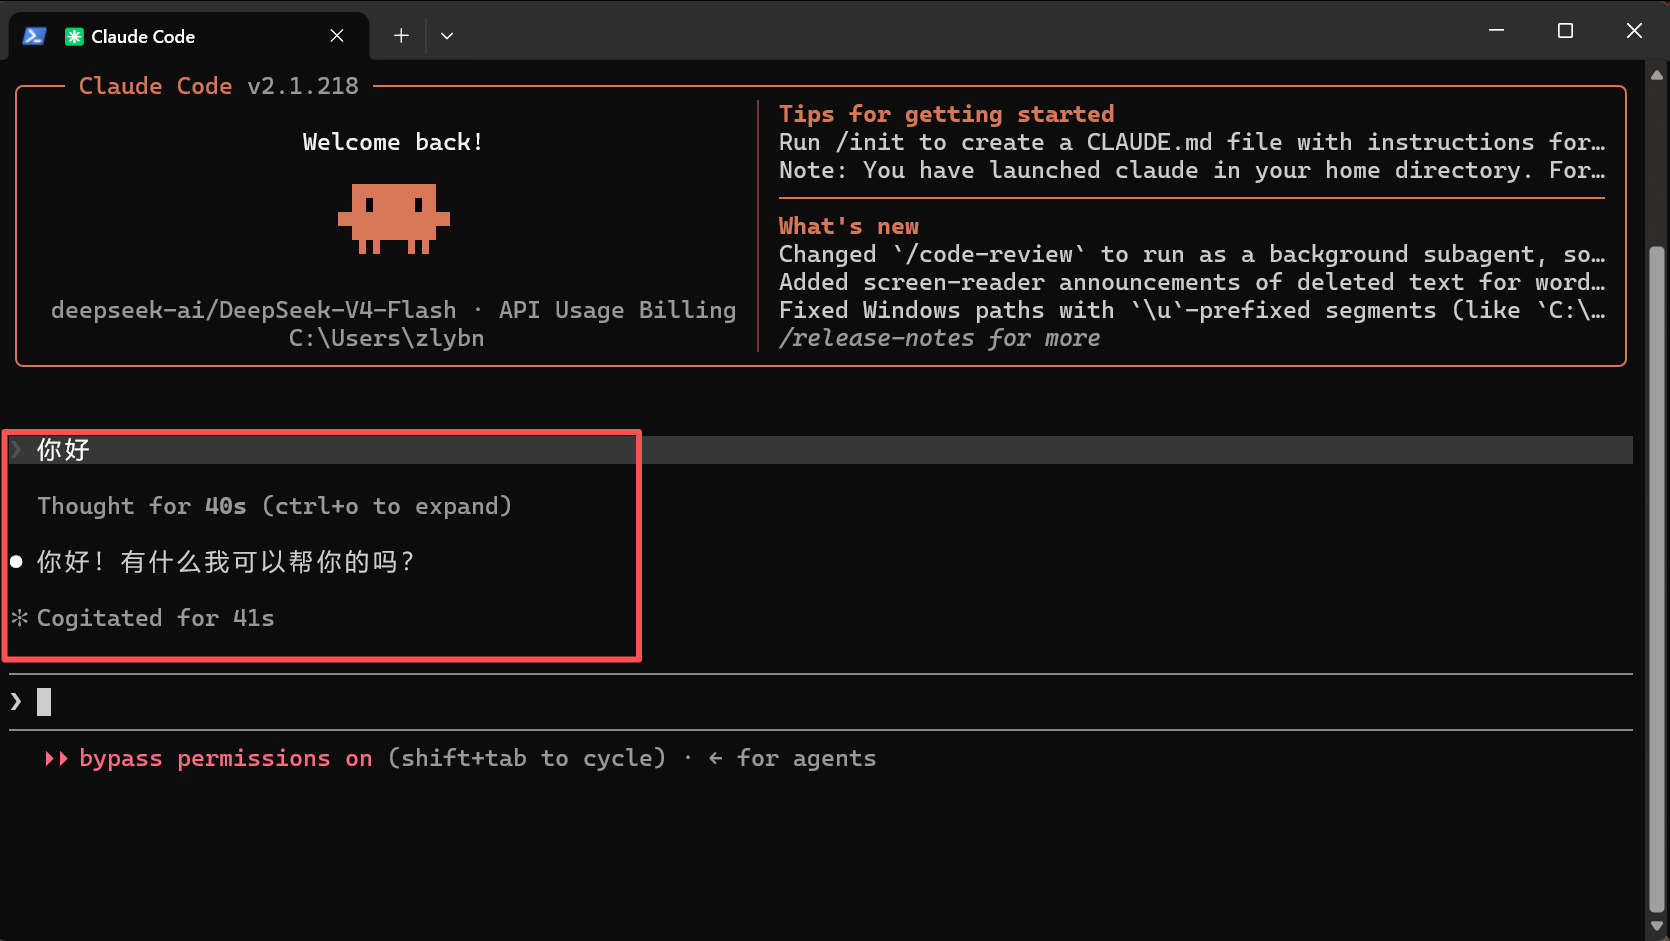Click the 'Welcome back!' text
This screenshot has height=941, width=1670.
[393, 142]
